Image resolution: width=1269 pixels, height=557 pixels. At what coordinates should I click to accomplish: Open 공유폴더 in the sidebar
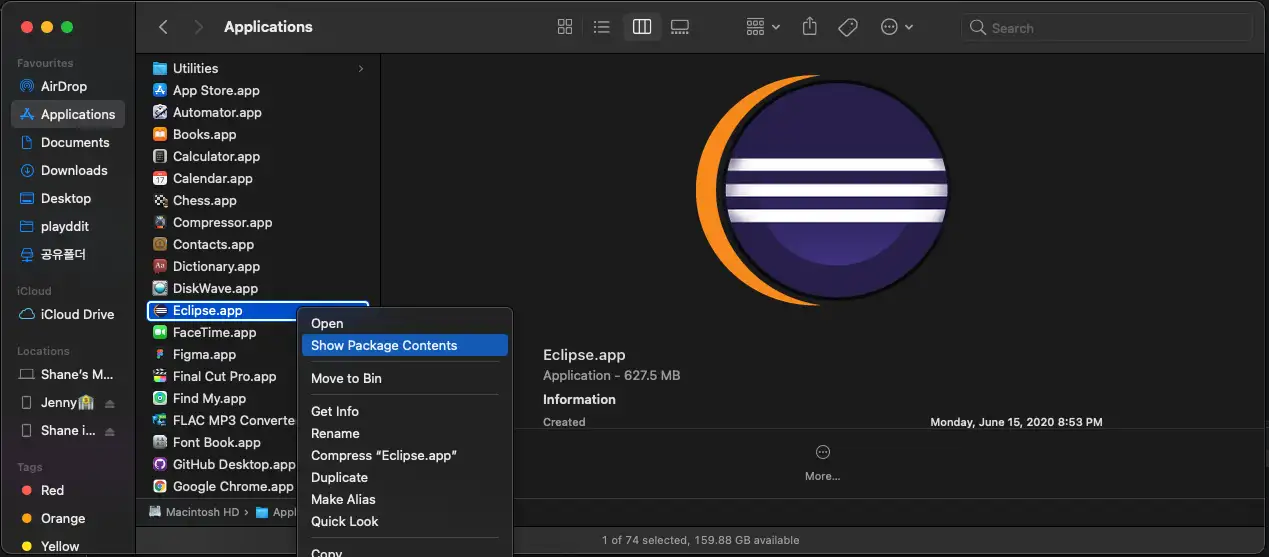click(x=68, y=254)
